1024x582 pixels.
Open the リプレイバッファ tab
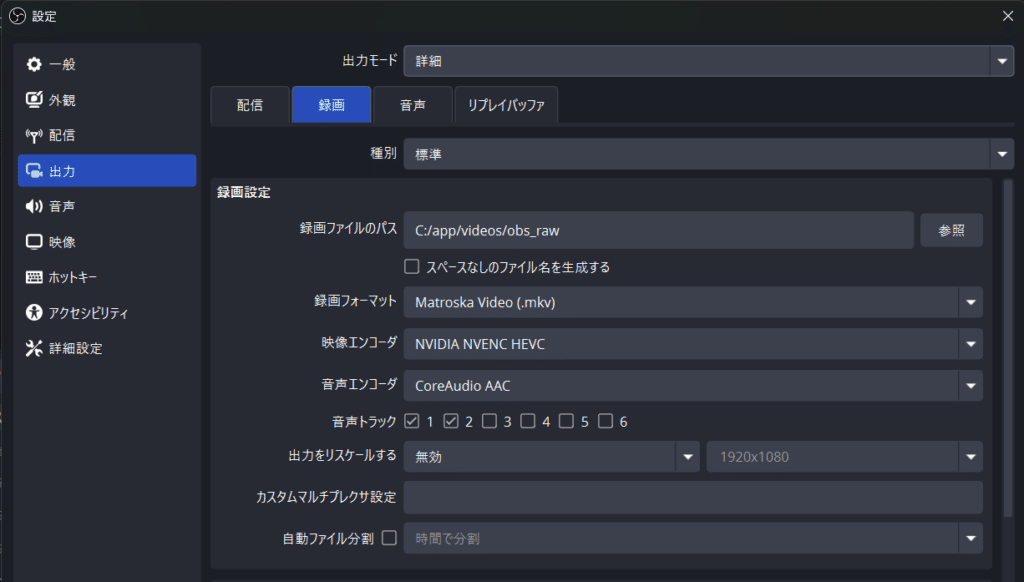click(506, 105)
